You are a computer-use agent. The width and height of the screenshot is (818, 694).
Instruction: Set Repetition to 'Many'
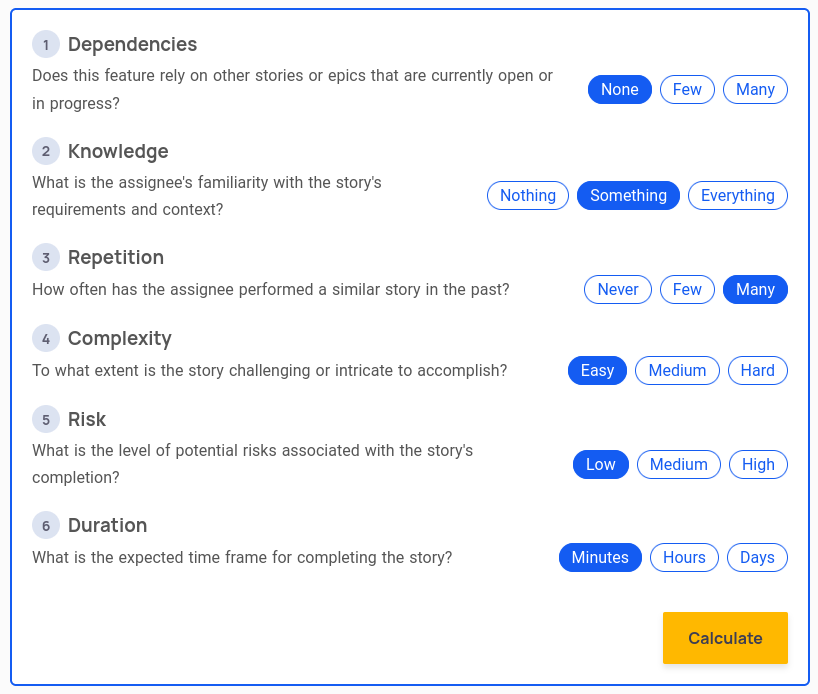pyautogui.click(x=755, y=290)
